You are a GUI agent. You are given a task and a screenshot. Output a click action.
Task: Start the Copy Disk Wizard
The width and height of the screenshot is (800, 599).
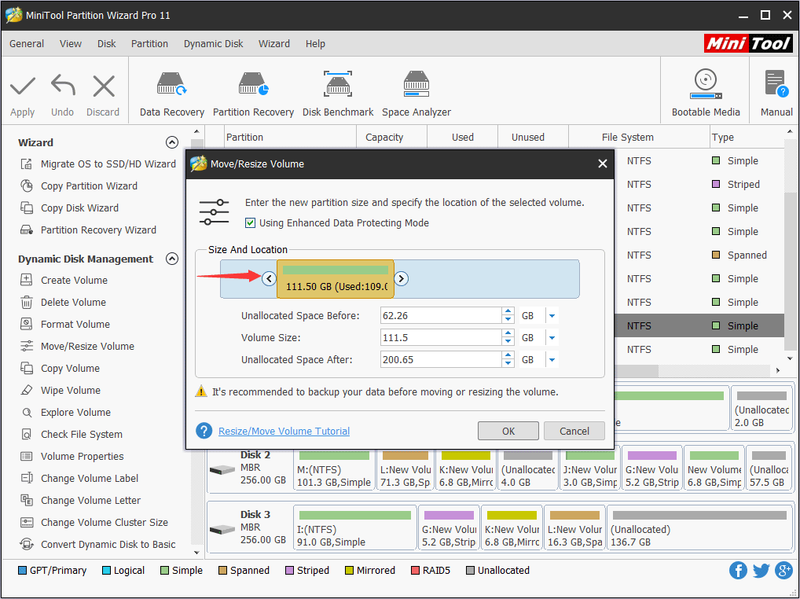(69, 208)
